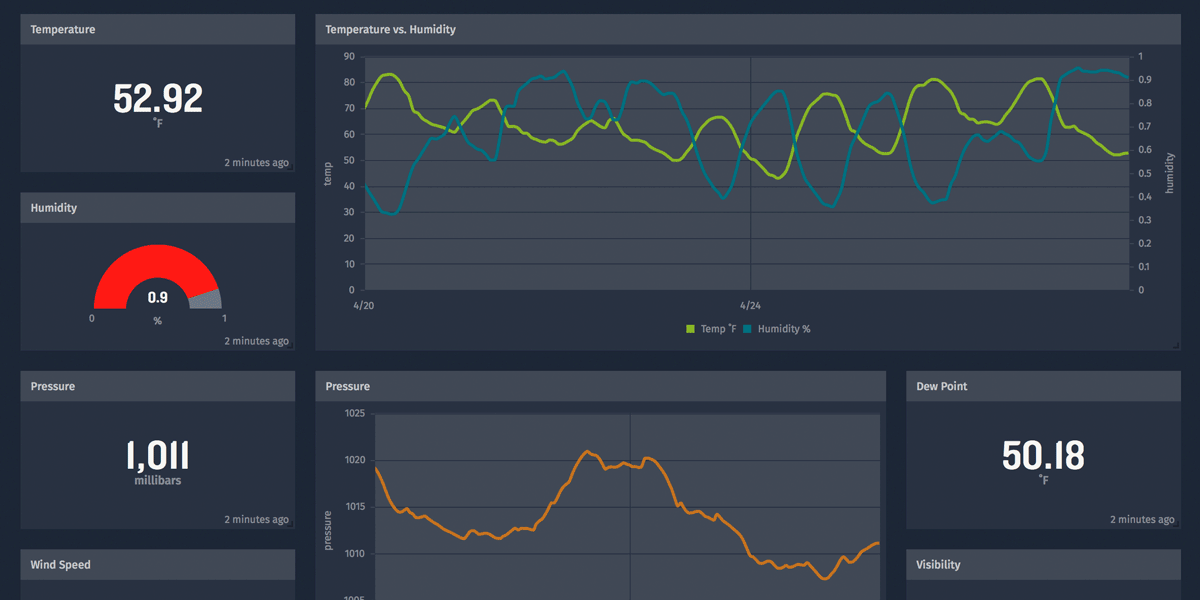This screenshot has height=600, width=1200.
Task: Click the 90 tick on temp axis
Action: pos(349,56)
